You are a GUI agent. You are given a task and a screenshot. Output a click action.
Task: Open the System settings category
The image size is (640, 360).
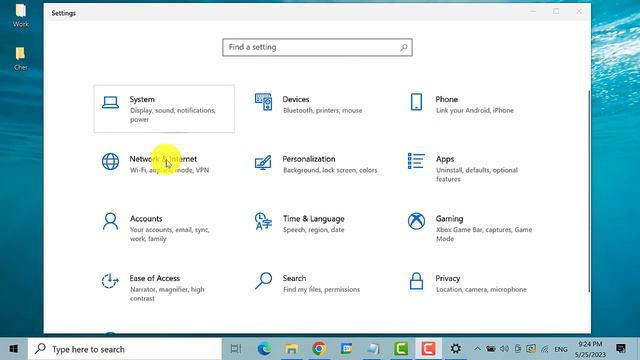164,109
